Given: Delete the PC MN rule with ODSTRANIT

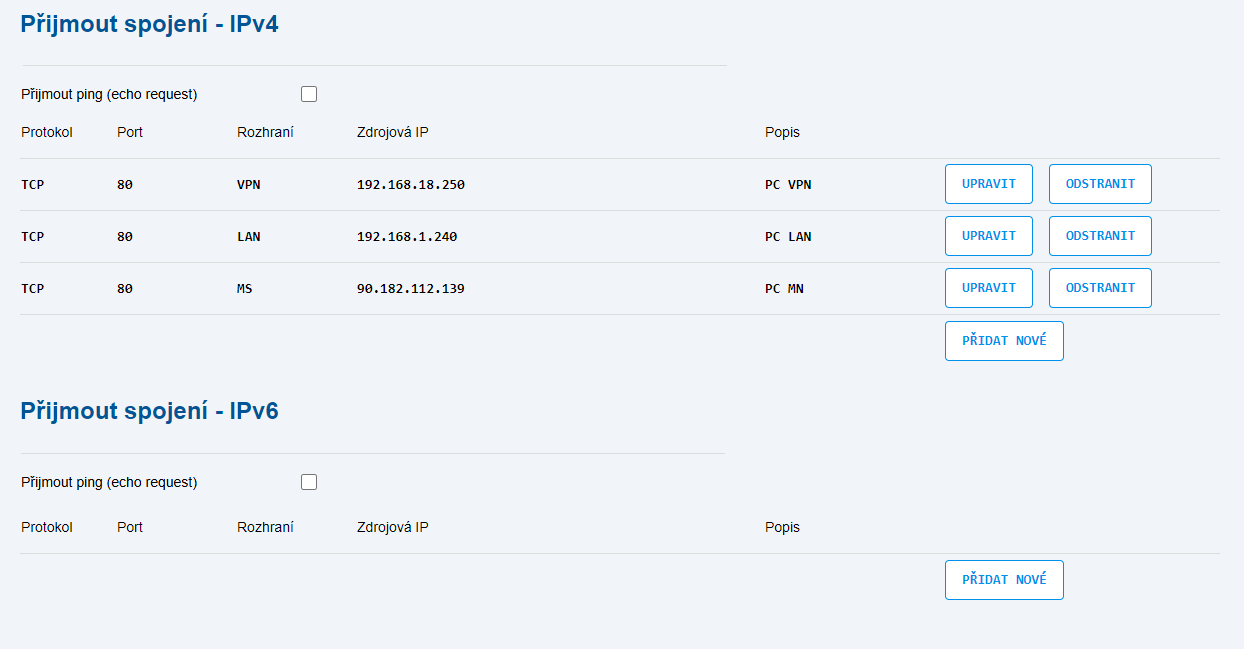Looking at the screenshot, I should [1100, 288].
